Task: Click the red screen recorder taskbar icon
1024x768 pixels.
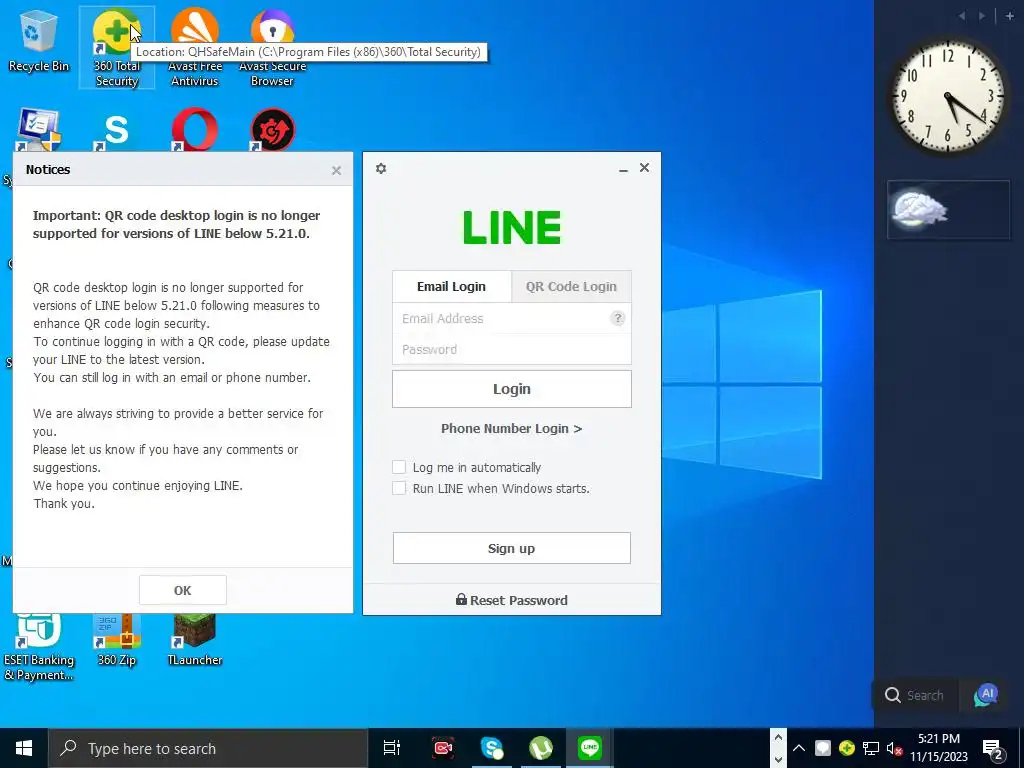Action: 443,748
